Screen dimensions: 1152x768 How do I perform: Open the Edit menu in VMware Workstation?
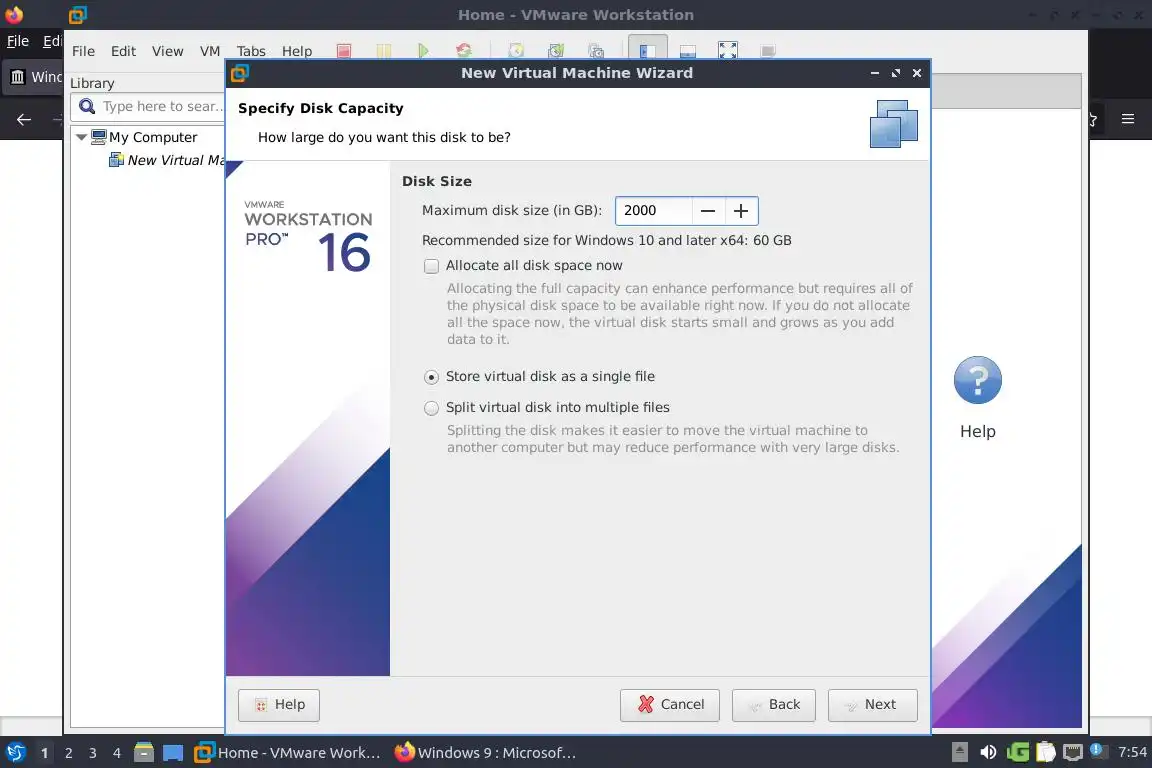(123, 51)
